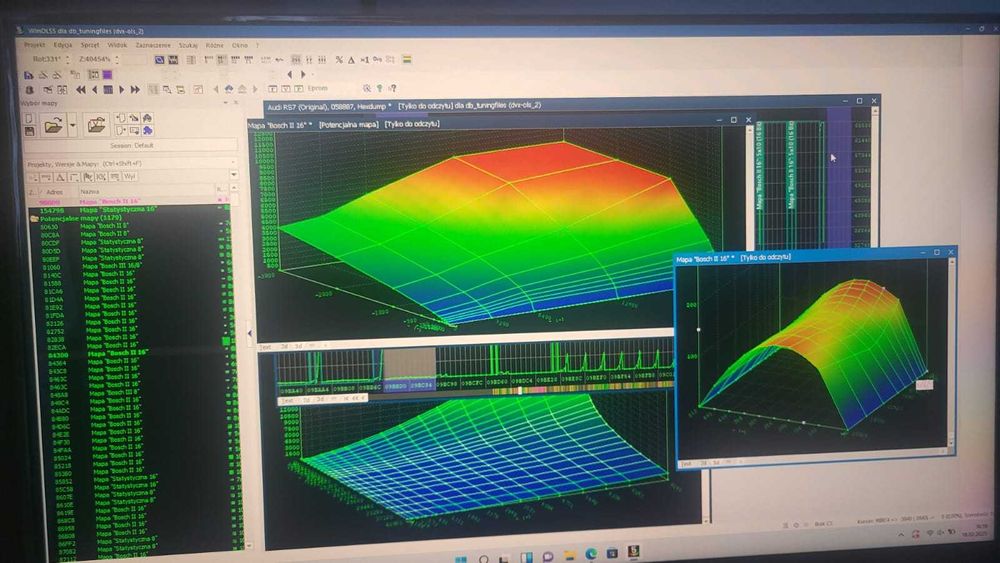Show hidden system tray icons chevron
Screen dimensions: 1000x563
pyautogui.click(x=901, y=535)
